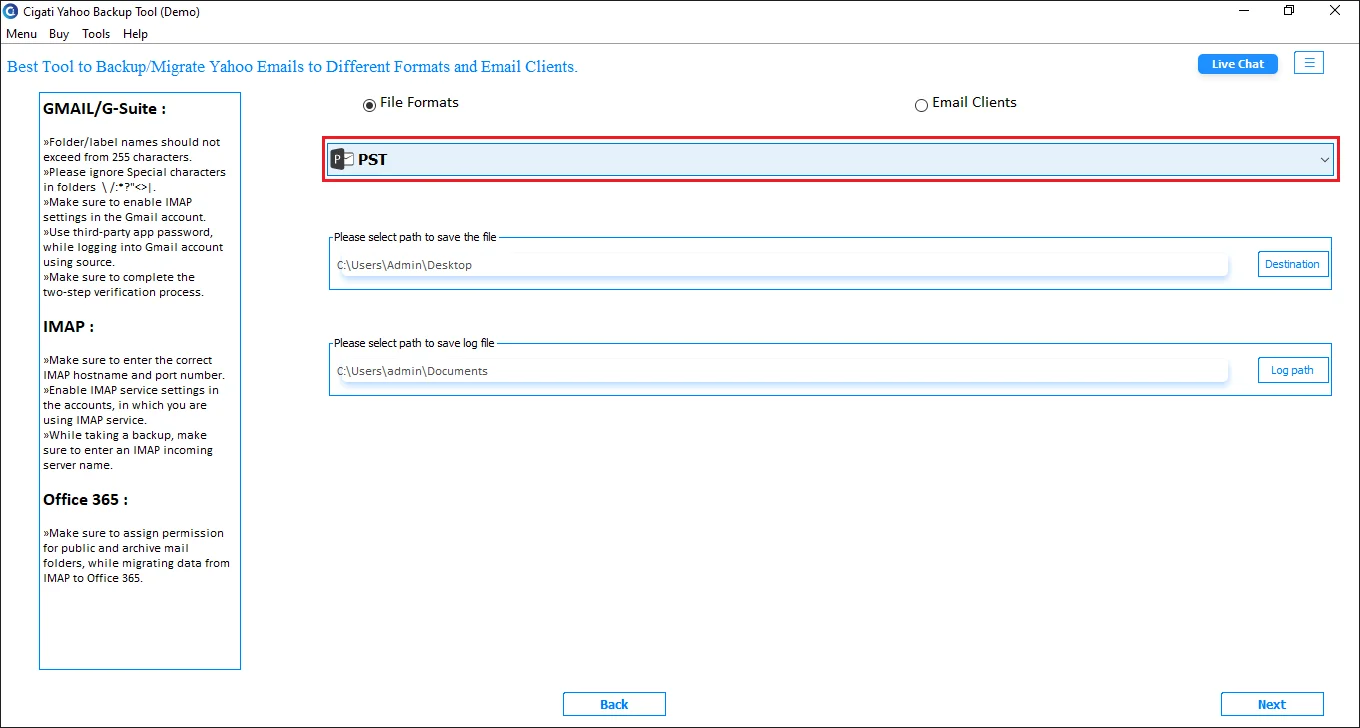
Task: Open the PST file format combo box
Action: [x=831, y=160]
